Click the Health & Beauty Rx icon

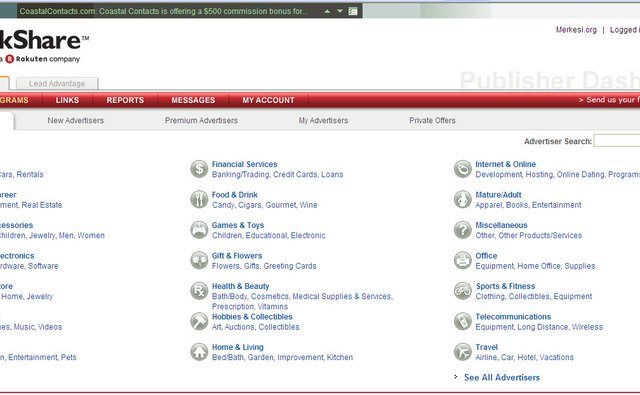pyautogui.click(x=199, y=291)
